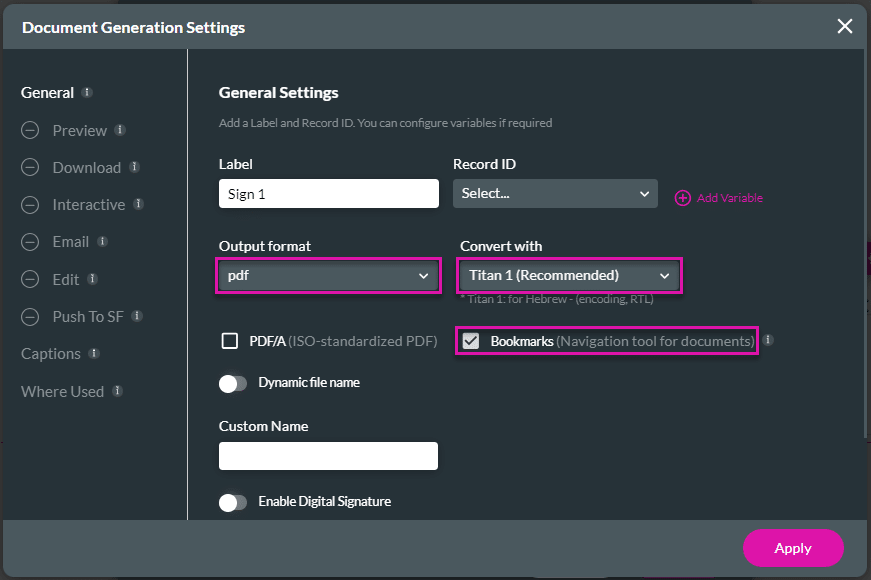
Task: Switch to the Where Used section
Action: (64, 391)
